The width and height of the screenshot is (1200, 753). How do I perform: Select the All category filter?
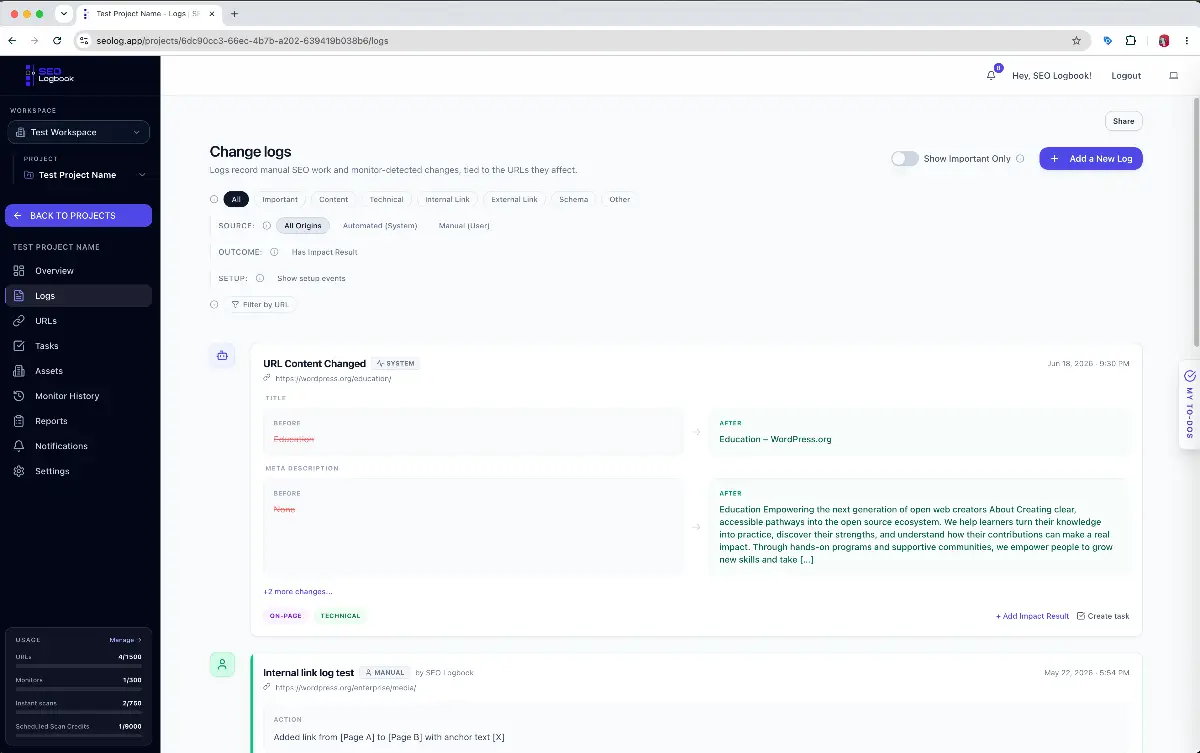click(236, 199)
